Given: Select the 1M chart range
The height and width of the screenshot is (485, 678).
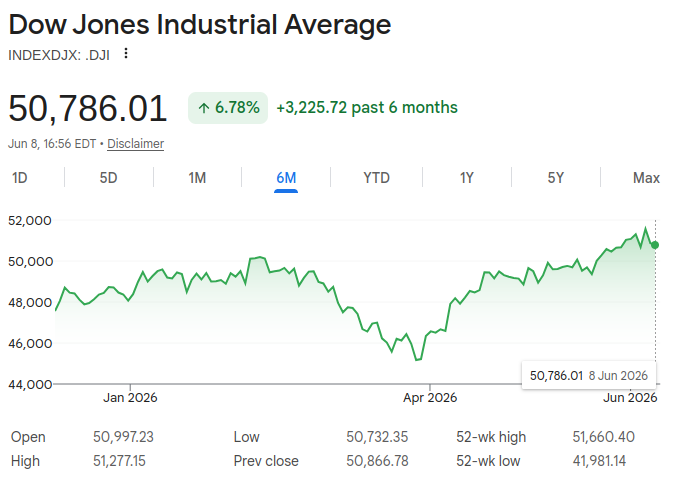Looking at the screenshot, I should 197,178.
